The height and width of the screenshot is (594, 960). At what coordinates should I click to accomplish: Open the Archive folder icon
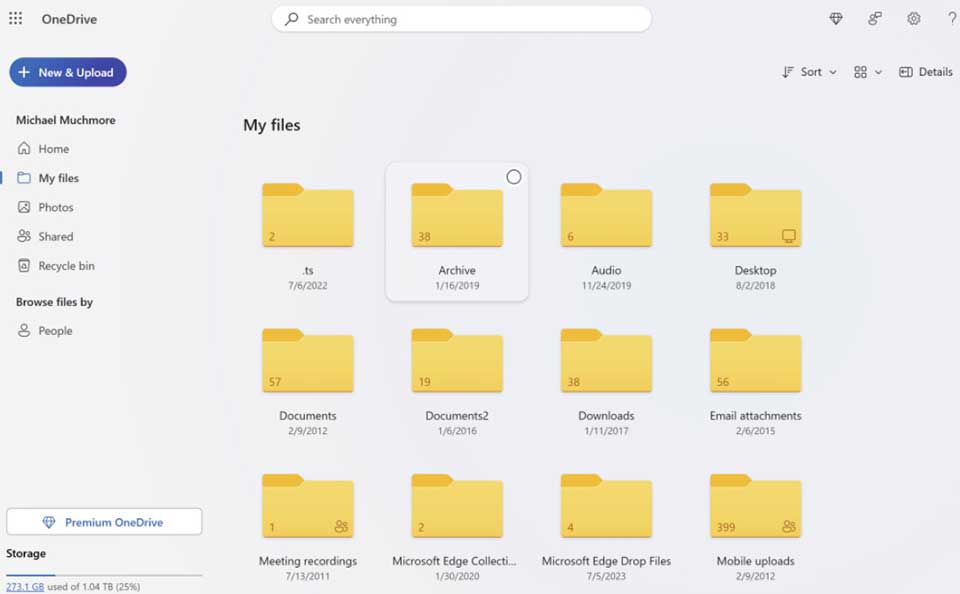[457, 215]
